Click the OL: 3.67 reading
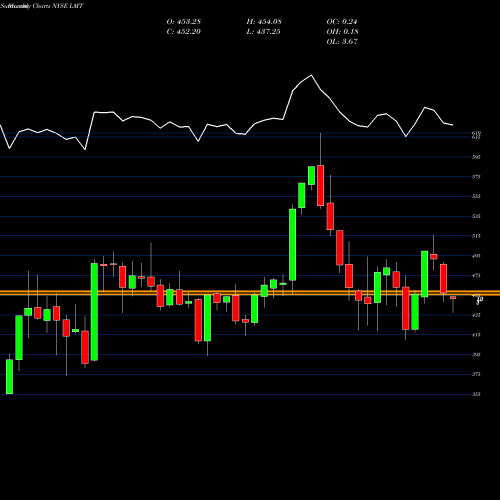The height and width of the screenshot is (500, 500). 342,42
